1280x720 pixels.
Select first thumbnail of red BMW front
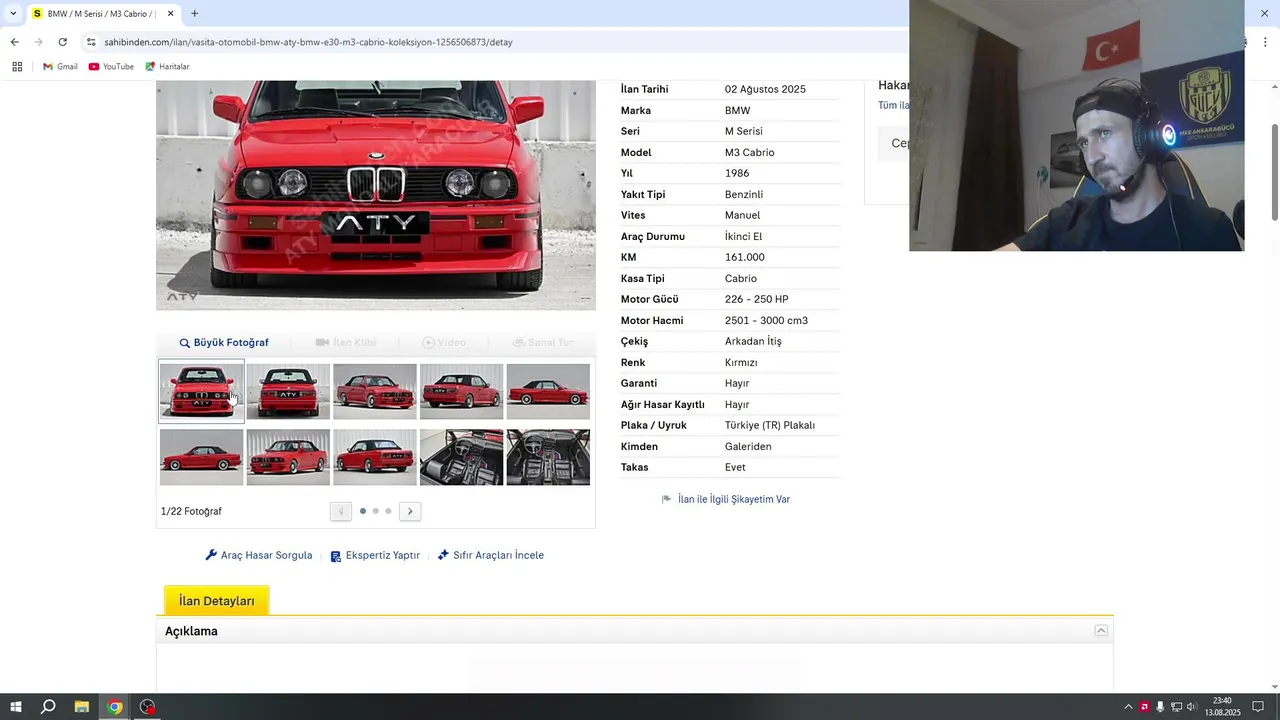click(x=201, y=391)
